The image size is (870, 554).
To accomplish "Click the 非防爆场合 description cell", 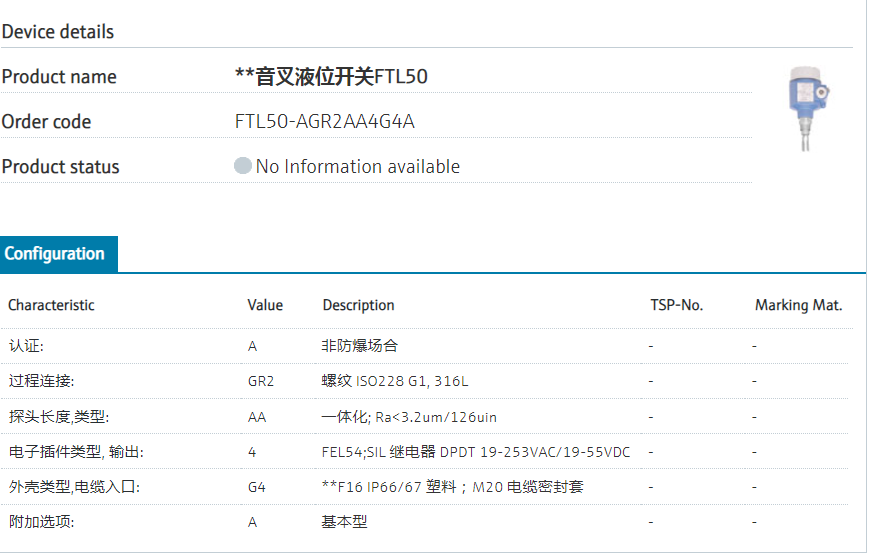I will coord(360,346).
